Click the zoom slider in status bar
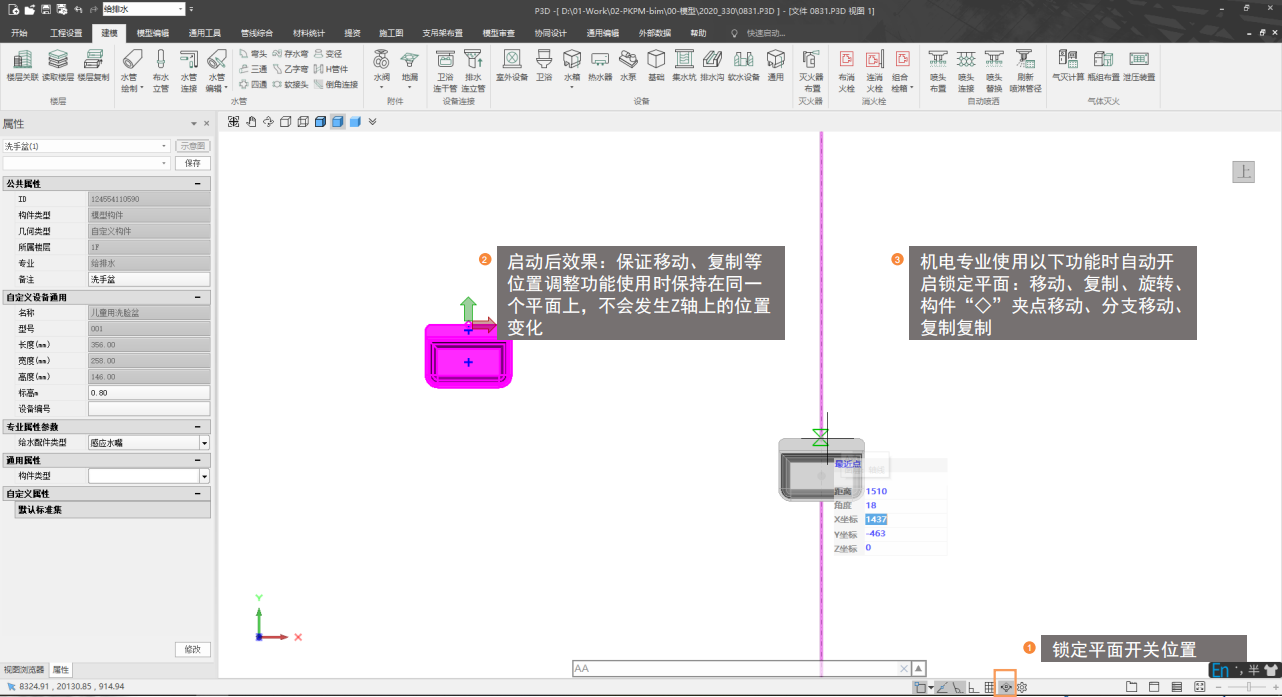Image resolution: width=1282 pixels, height=697 pixels. [1248, 687]
